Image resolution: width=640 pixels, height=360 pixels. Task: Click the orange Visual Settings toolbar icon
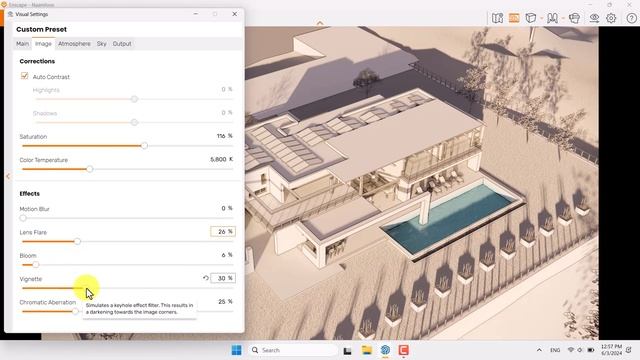click(514, 18)
